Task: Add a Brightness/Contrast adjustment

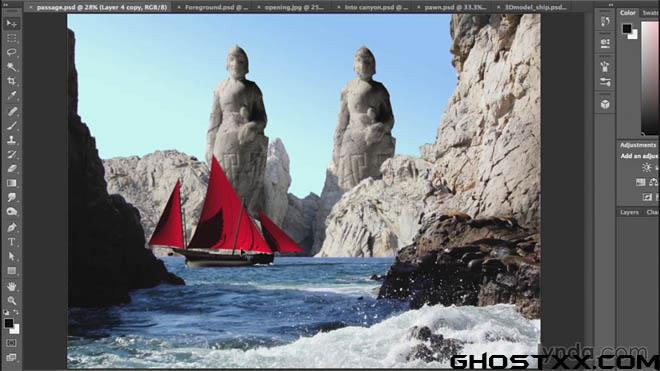Action: 647,168
